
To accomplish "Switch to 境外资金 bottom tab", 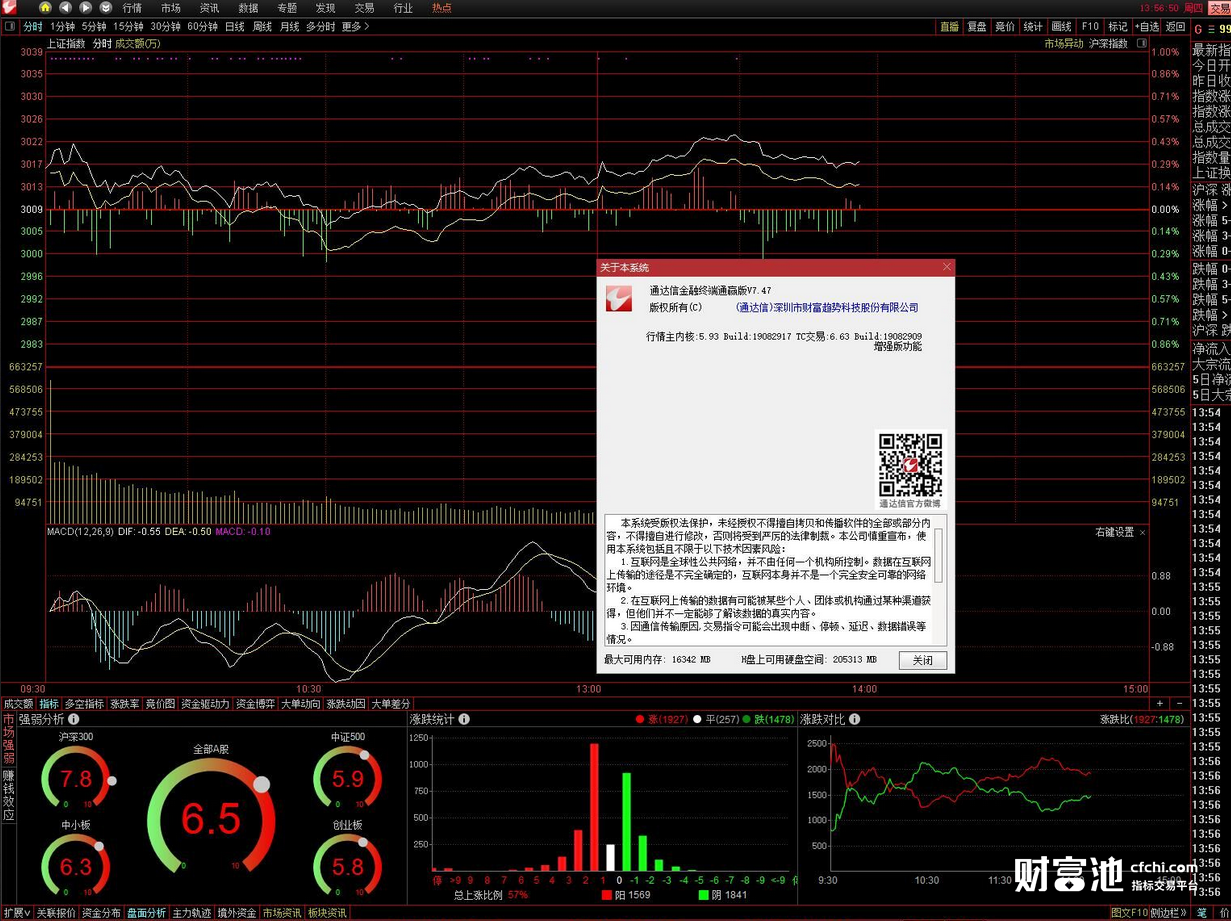I will click(236, 913).
